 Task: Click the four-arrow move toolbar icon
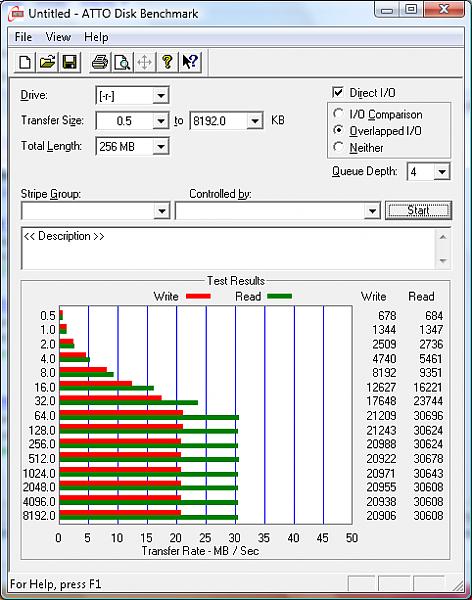(144, 62)
